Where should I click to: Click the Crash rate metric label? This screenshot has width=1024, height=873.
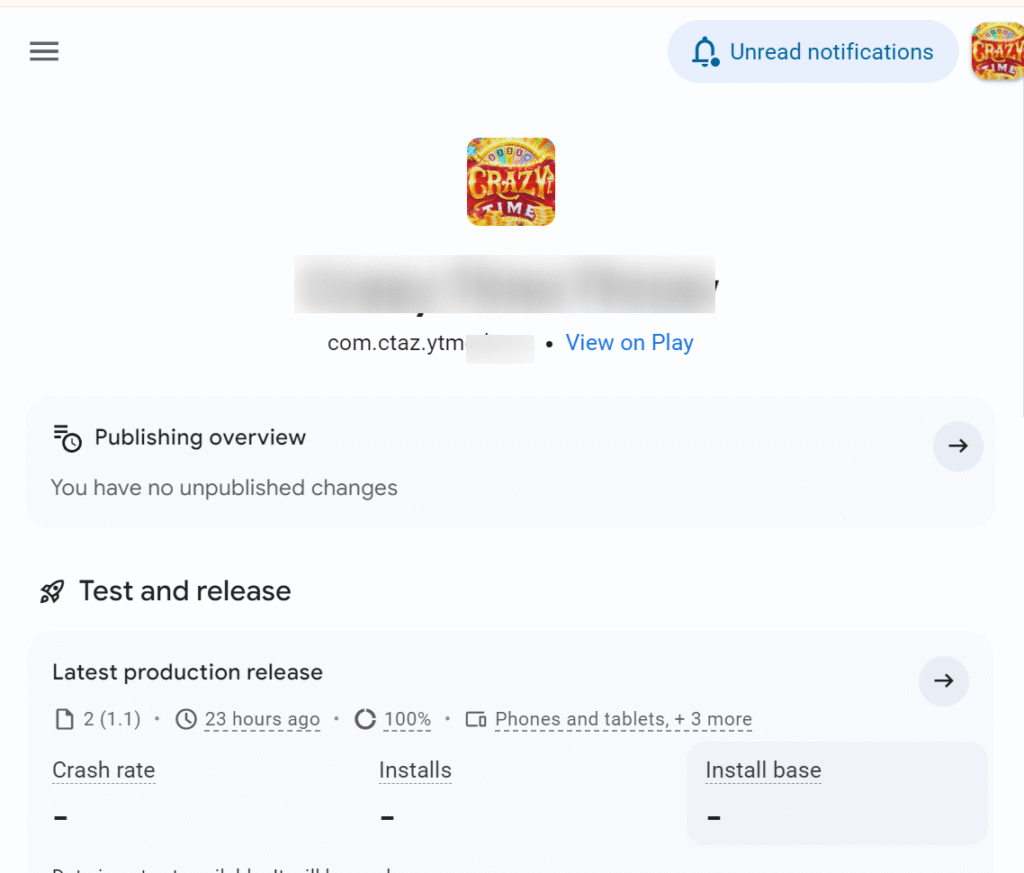(x=103, y=771)
